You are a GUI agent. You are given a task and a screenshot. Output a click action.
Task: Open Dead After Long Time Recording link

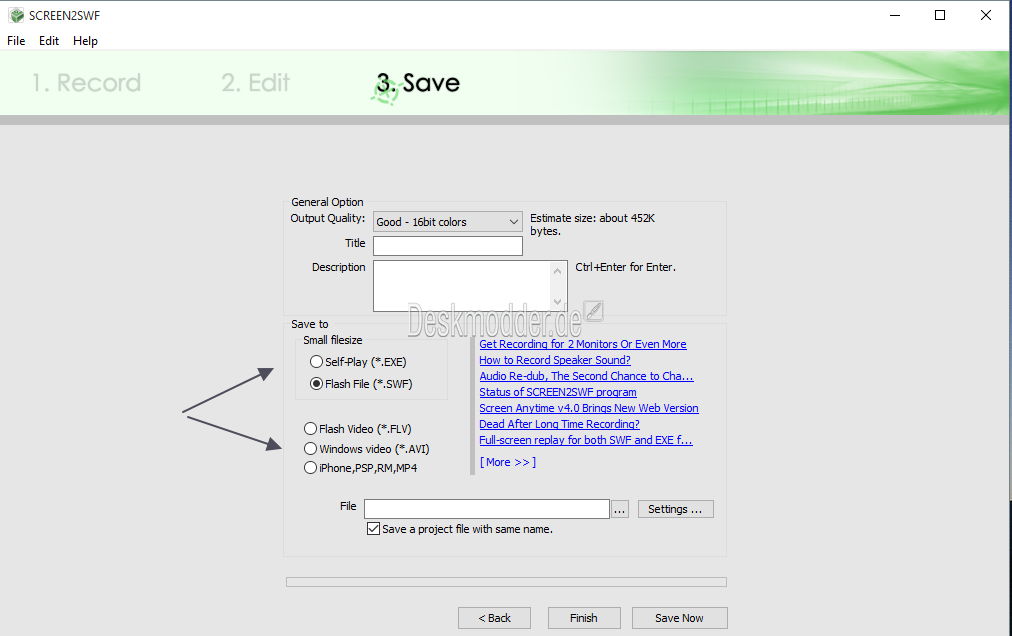point(560,424)
